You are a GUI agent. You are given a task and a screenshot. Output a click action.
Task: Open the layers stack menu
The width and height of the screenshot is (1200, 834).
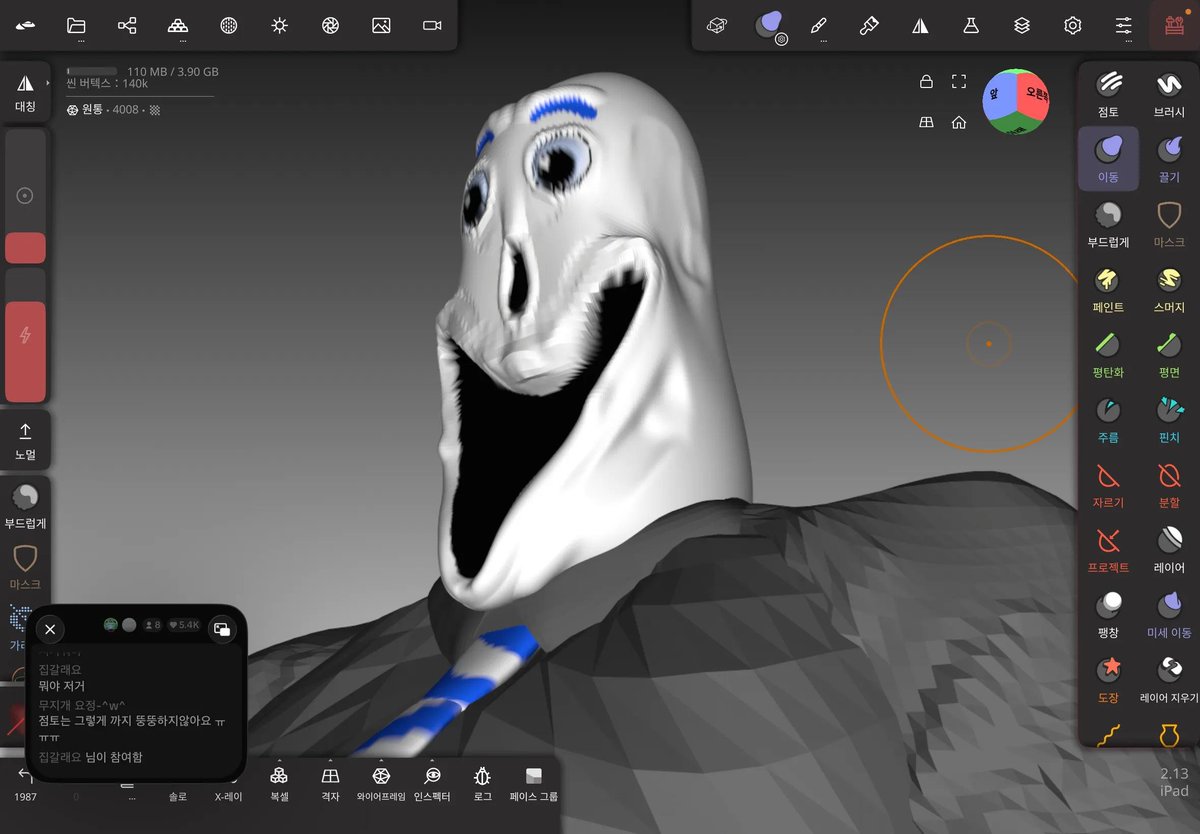point(1022,25)
